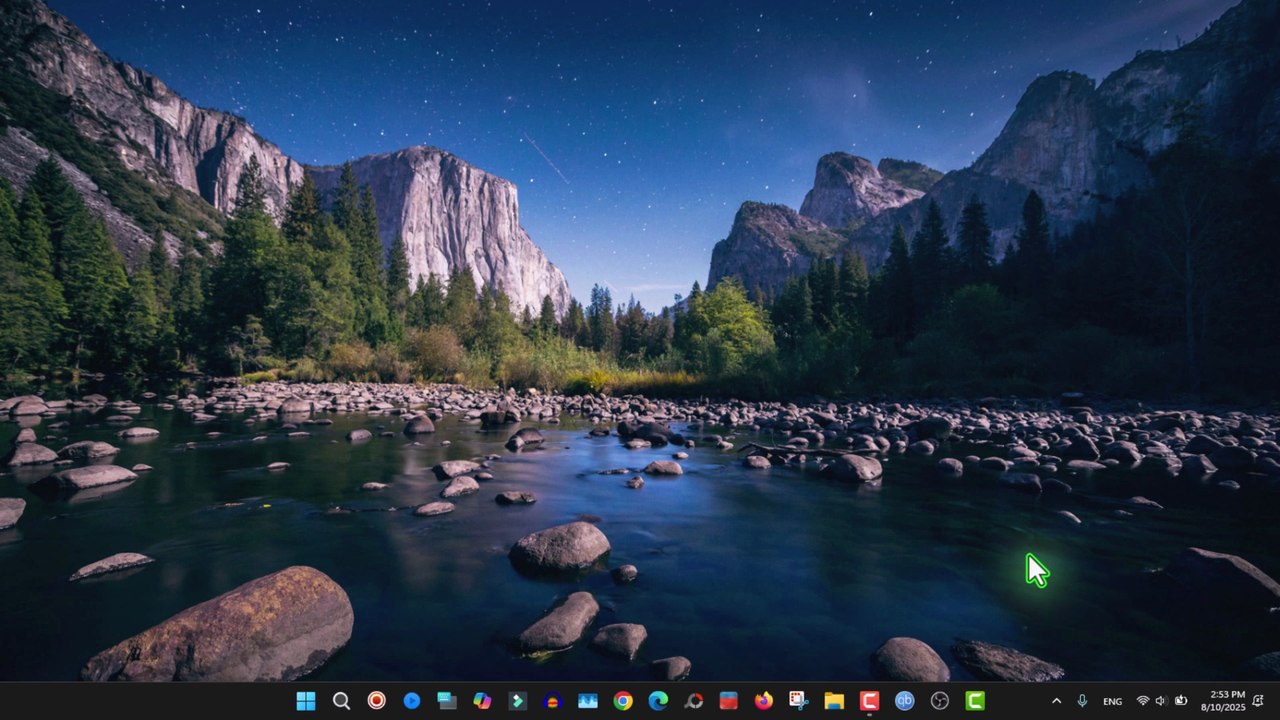Open Filmora video editor icon
The width and height of the screenshot is (1280, 720).
point(517,701)
